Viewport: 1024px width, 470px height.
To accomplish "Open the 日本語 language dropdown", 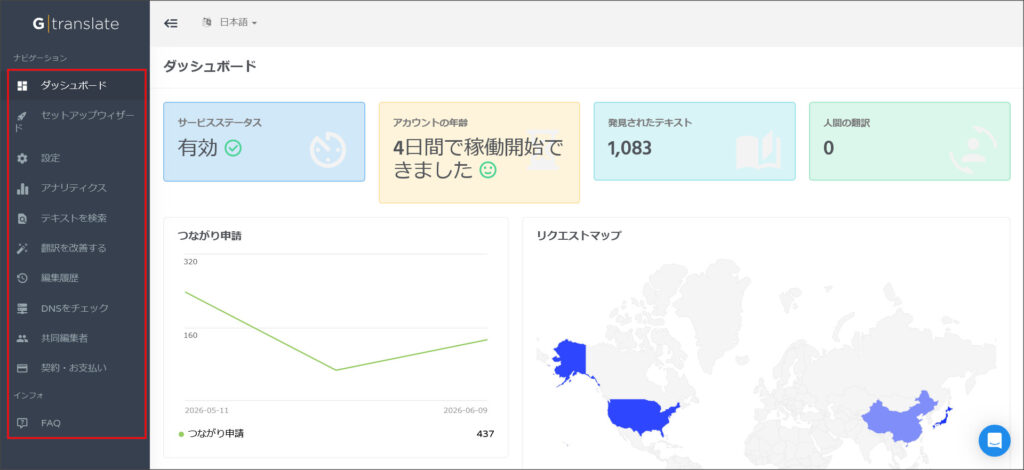I will click(230, 22).
